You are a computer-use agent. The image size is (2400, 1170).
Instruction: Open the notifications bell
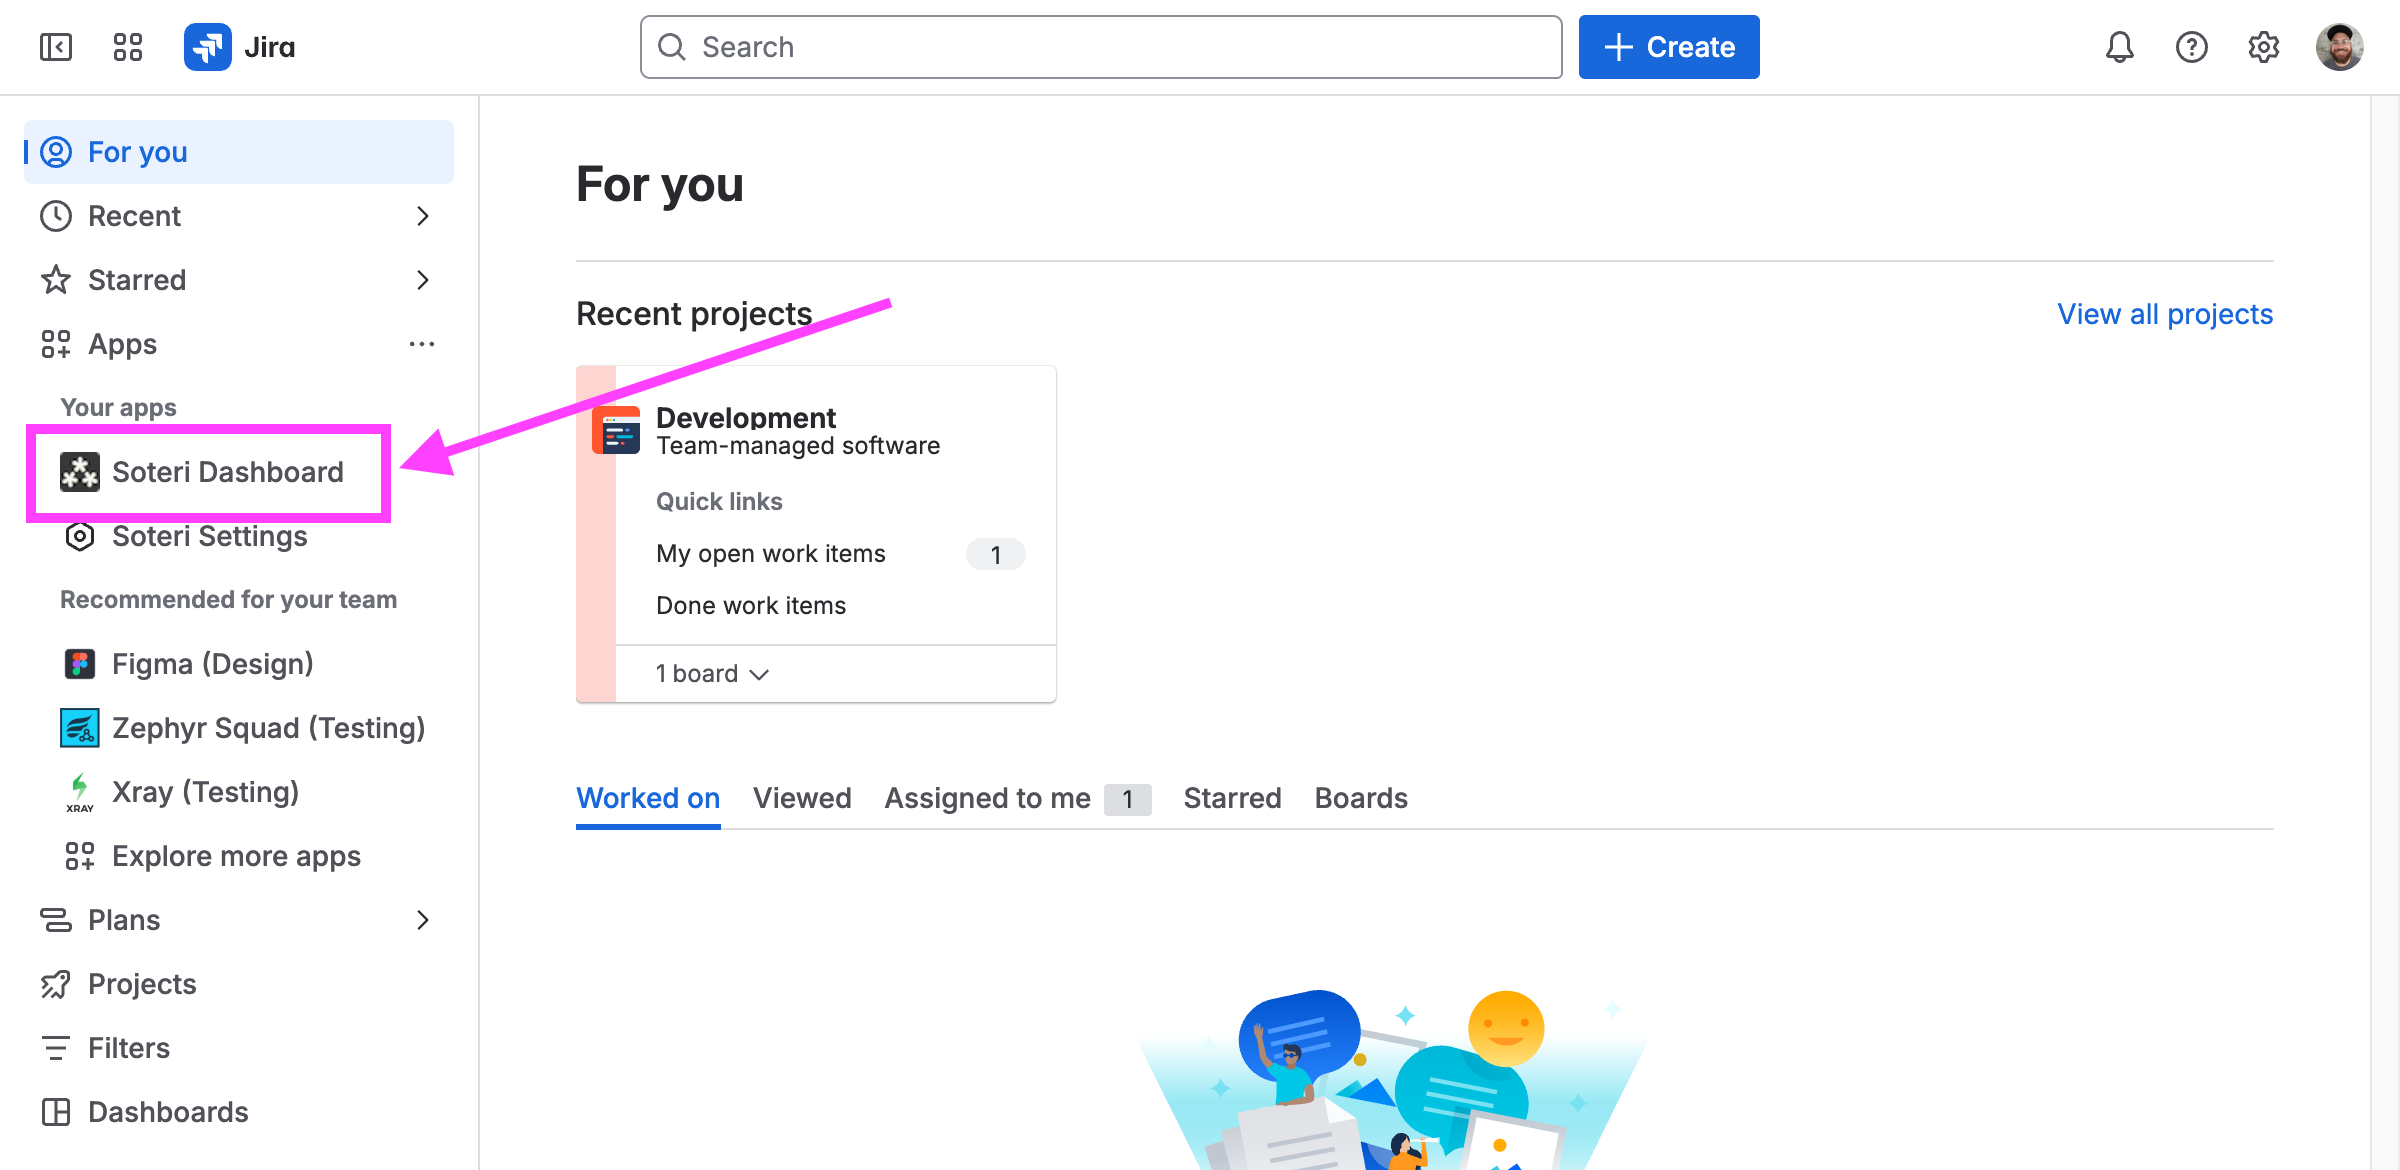pos(2119,47)
